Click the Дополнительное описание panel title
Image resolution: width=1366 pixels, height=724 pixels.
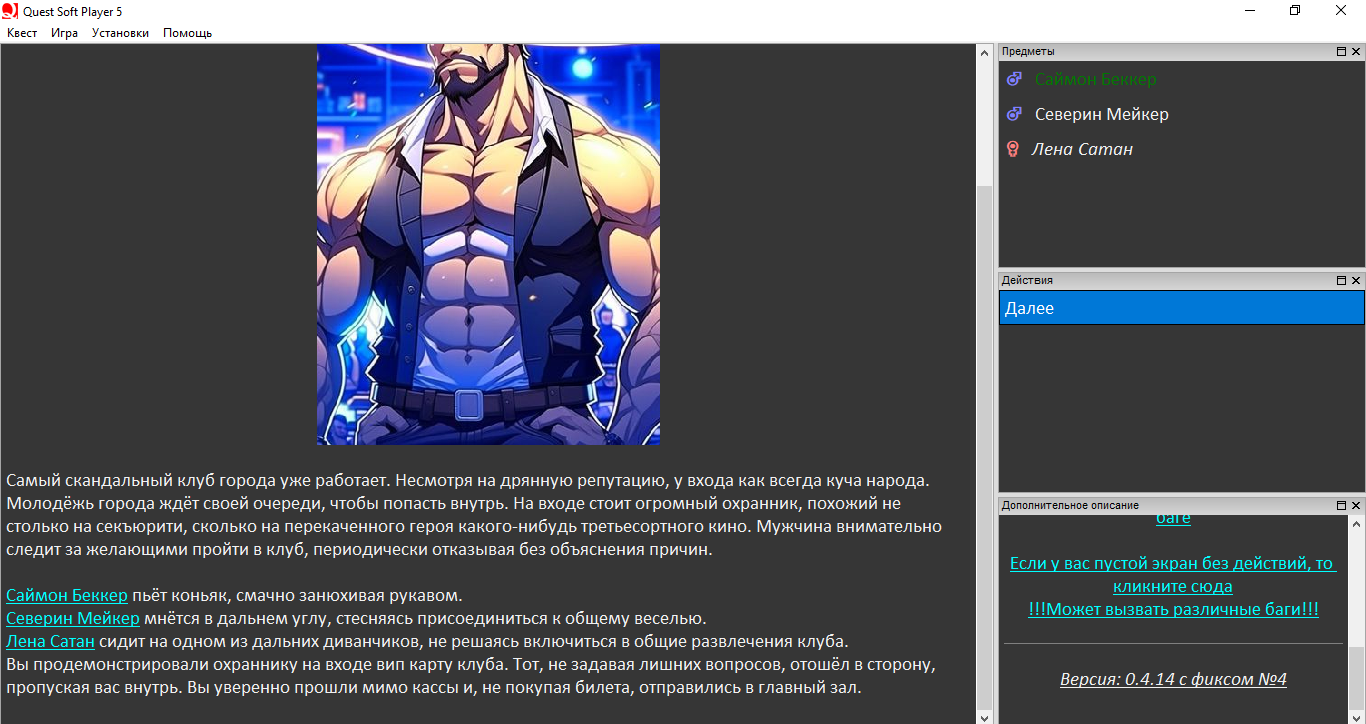tap(1070, 505)
